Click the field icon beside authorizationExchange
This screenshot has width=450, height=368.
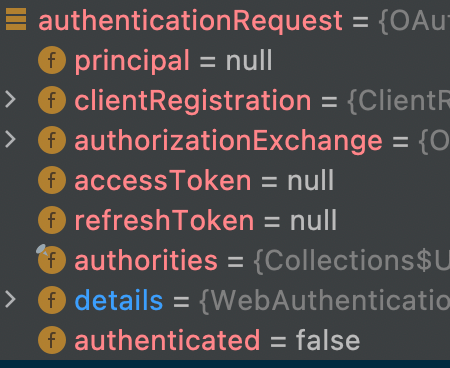pyautogui.click(x=52, y=140)
